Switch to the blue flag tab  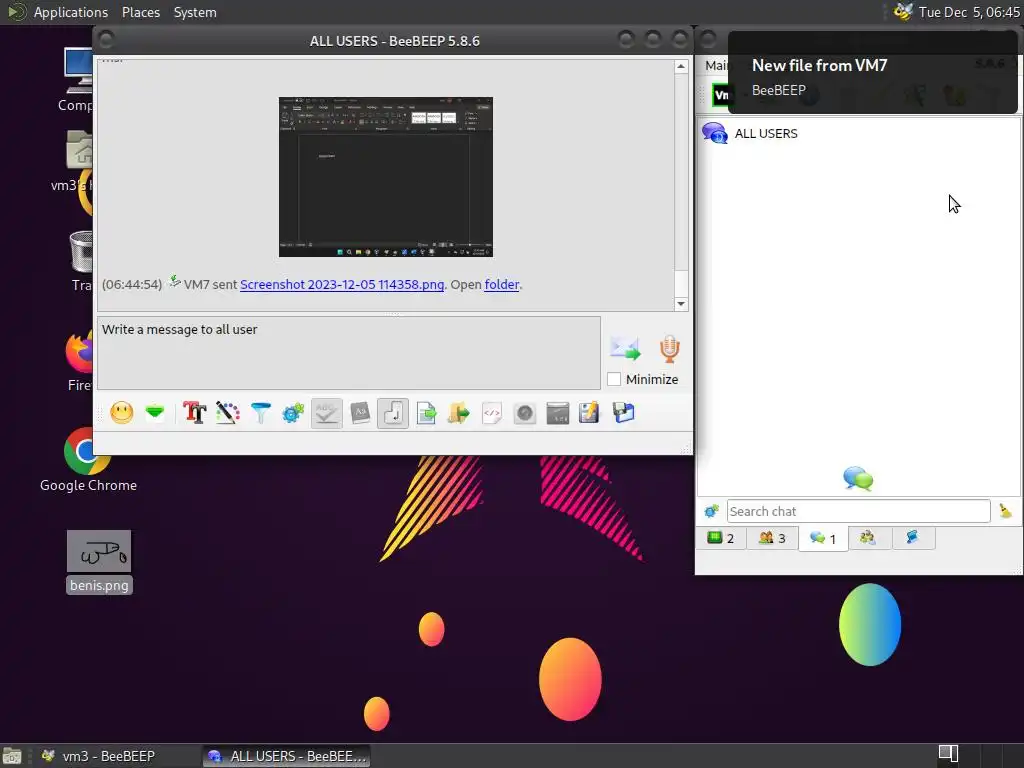(x=912, y=538)
